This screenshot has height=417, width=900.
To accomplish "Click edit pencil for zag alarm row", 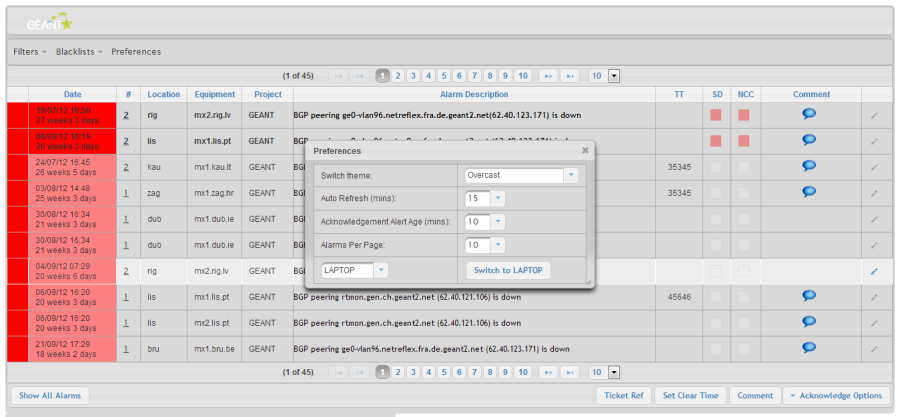I will (874, 193).
